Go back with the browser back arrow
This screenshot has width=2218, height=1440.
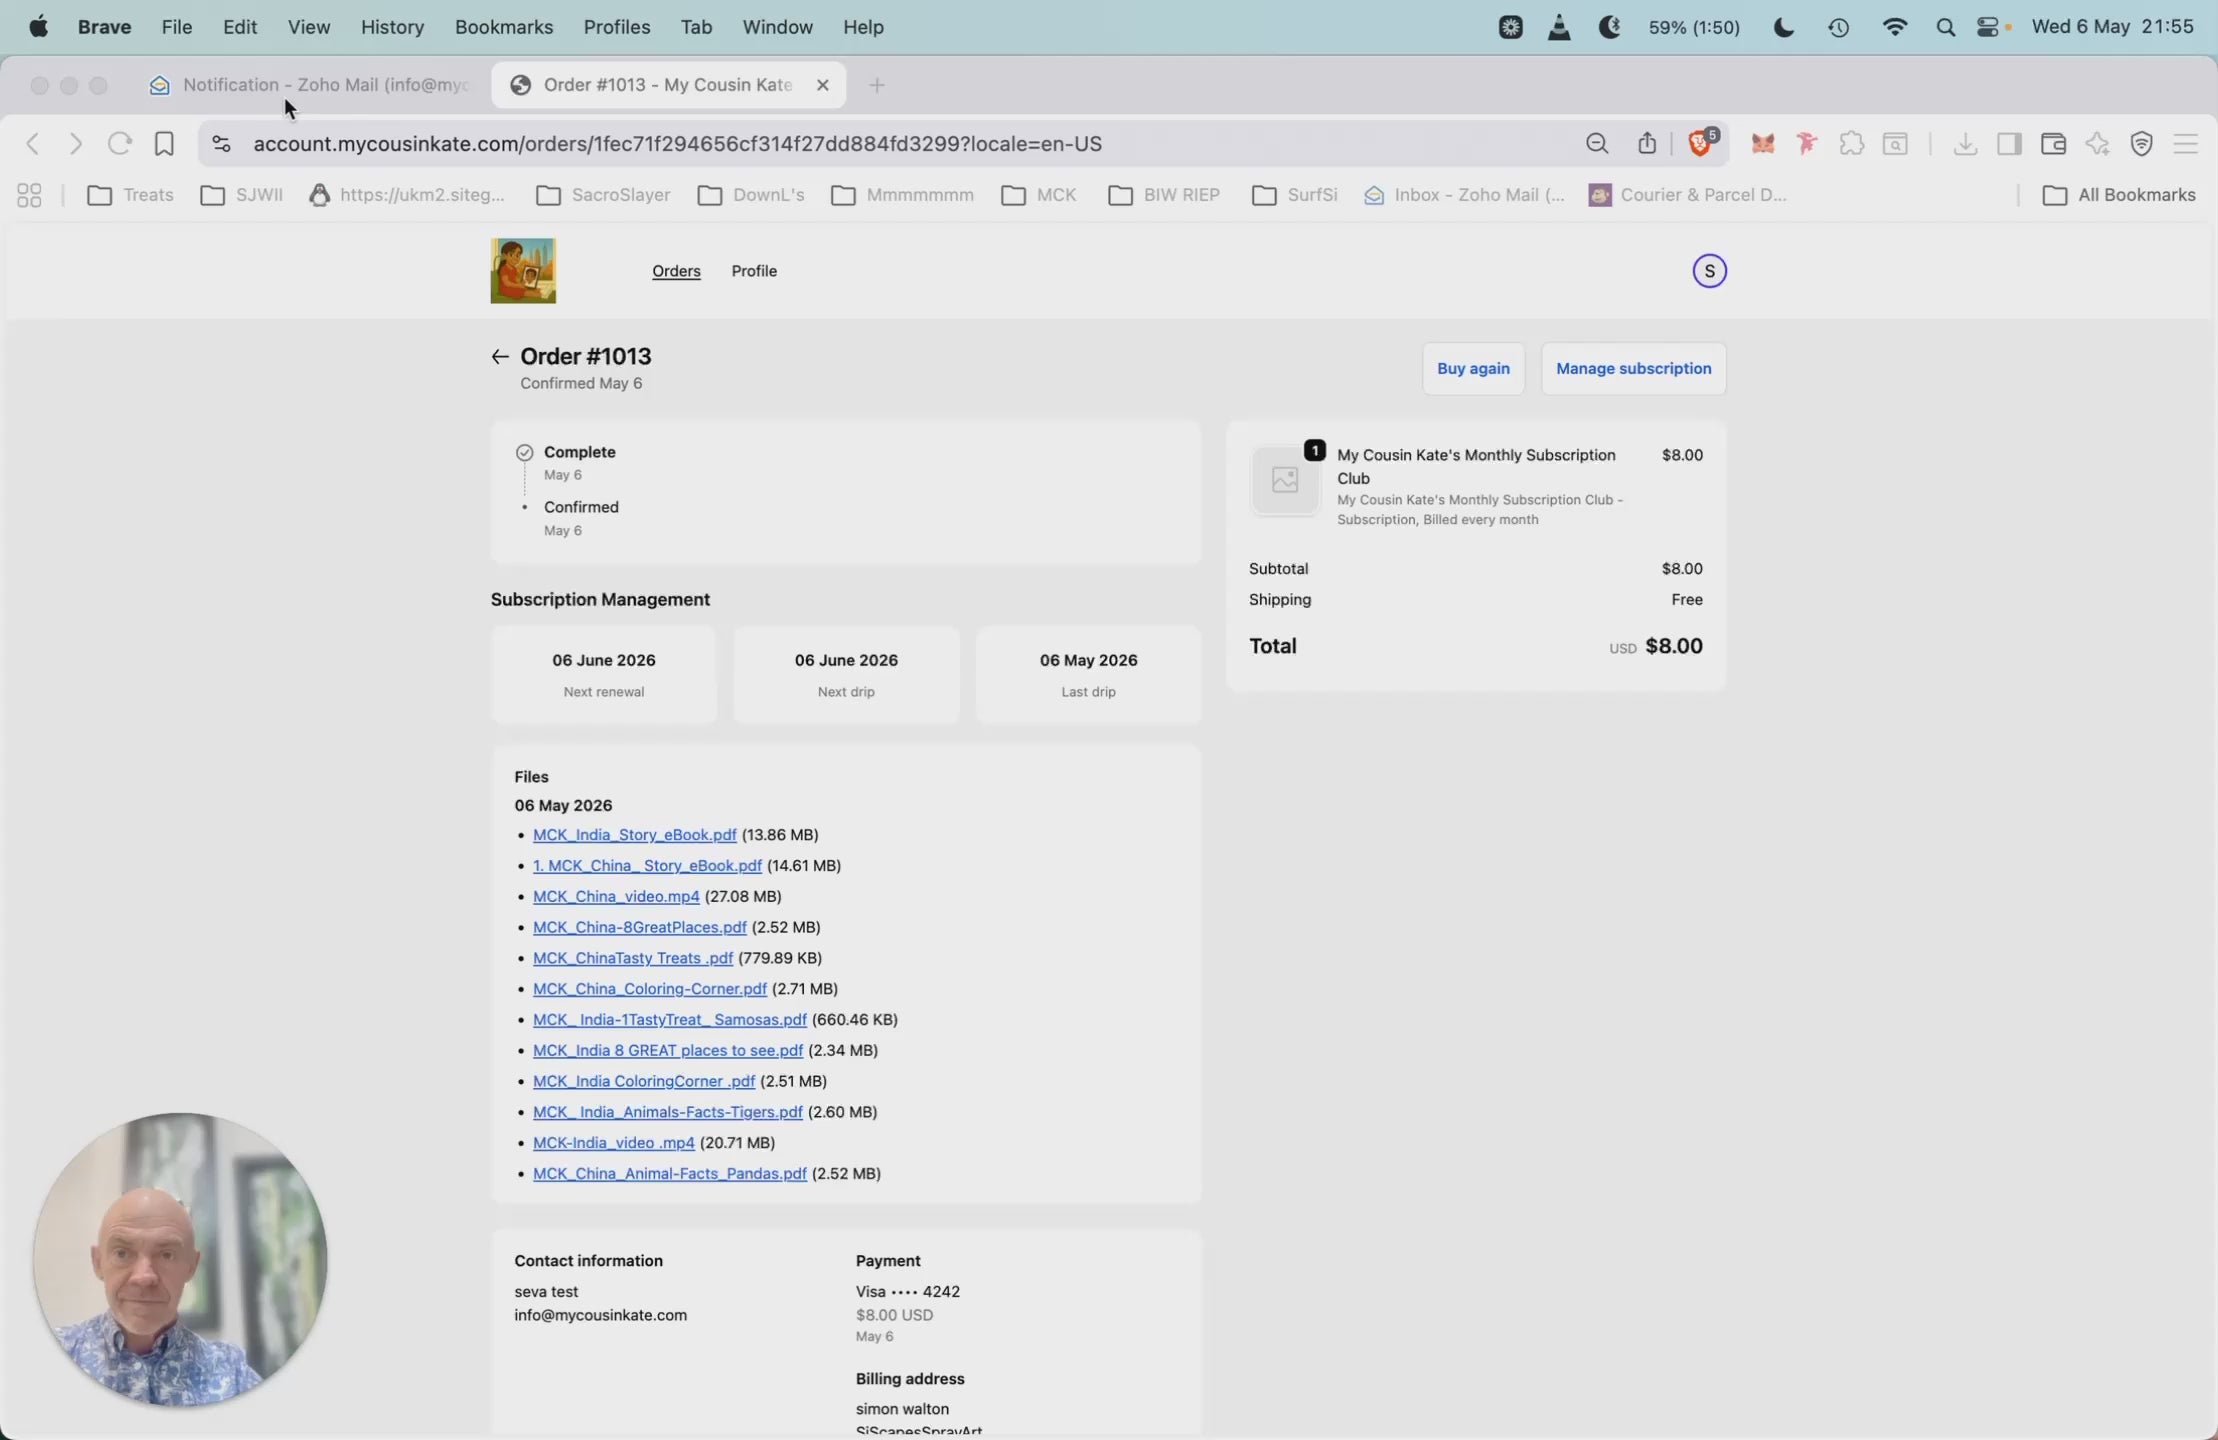pyautogui.click(x=33, y=144)
